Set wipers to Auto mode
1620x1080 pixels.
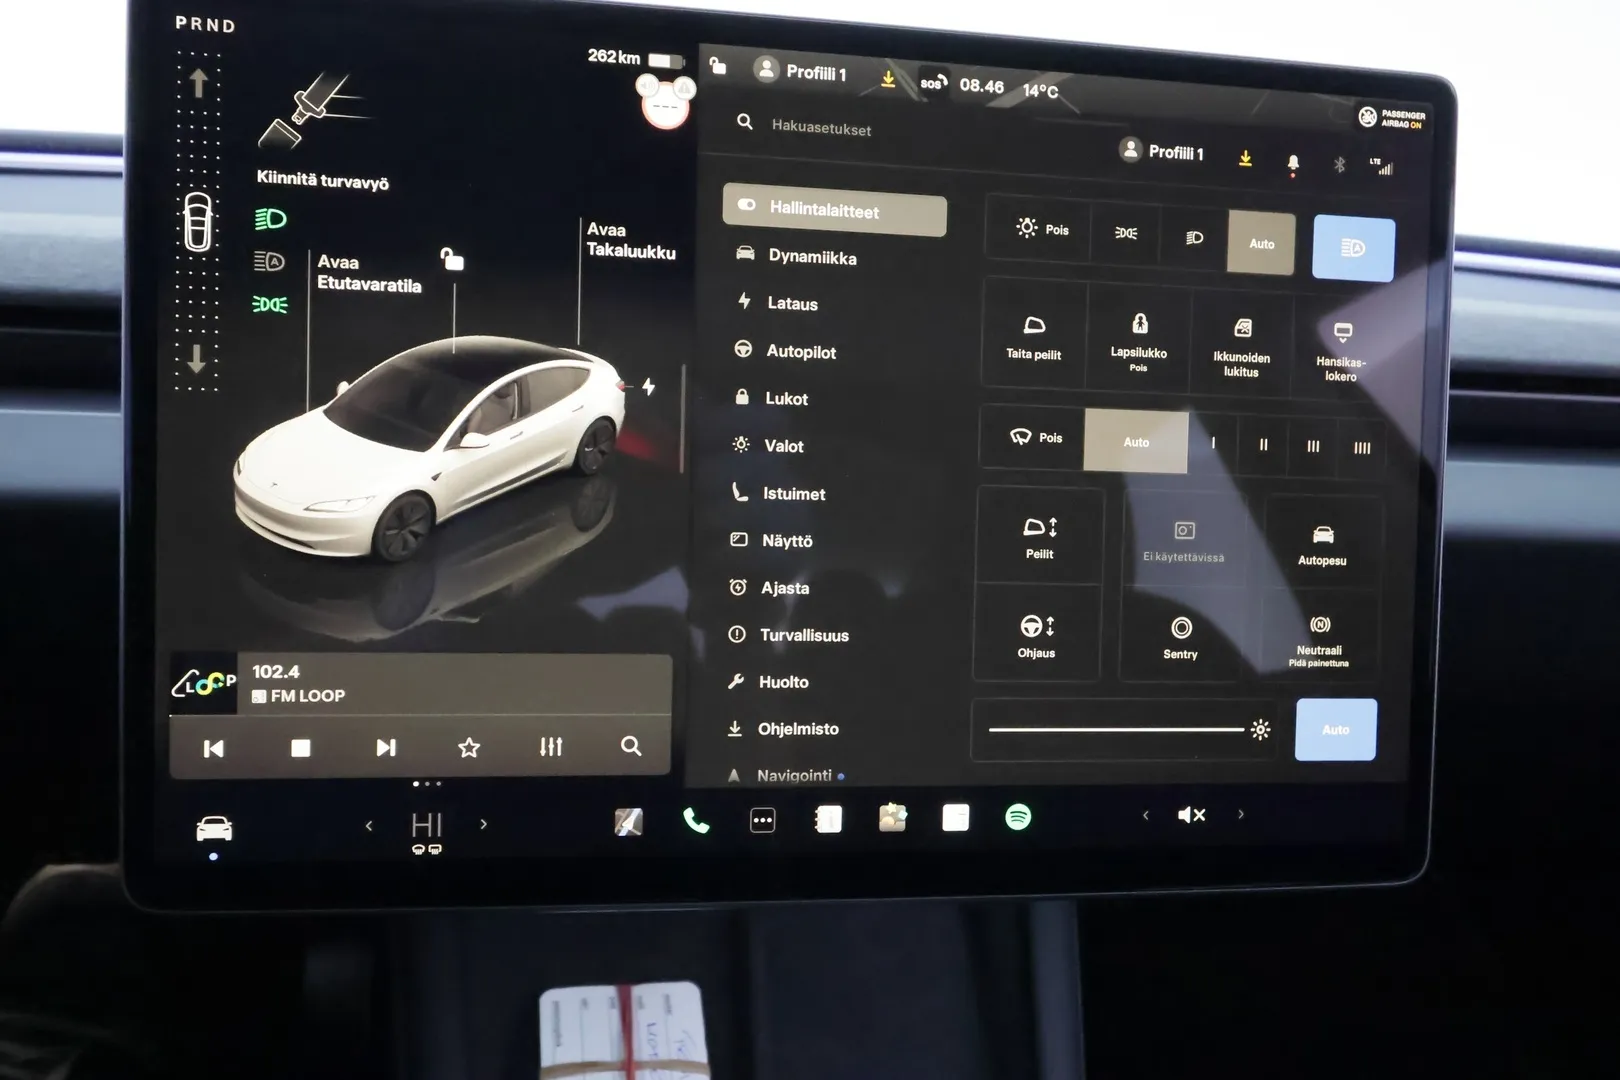1136,441
